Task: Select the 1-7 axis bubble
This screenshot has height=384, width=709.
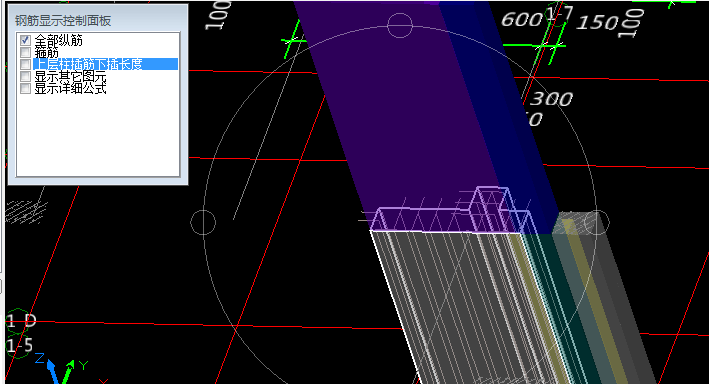Action: click(558, 14)
